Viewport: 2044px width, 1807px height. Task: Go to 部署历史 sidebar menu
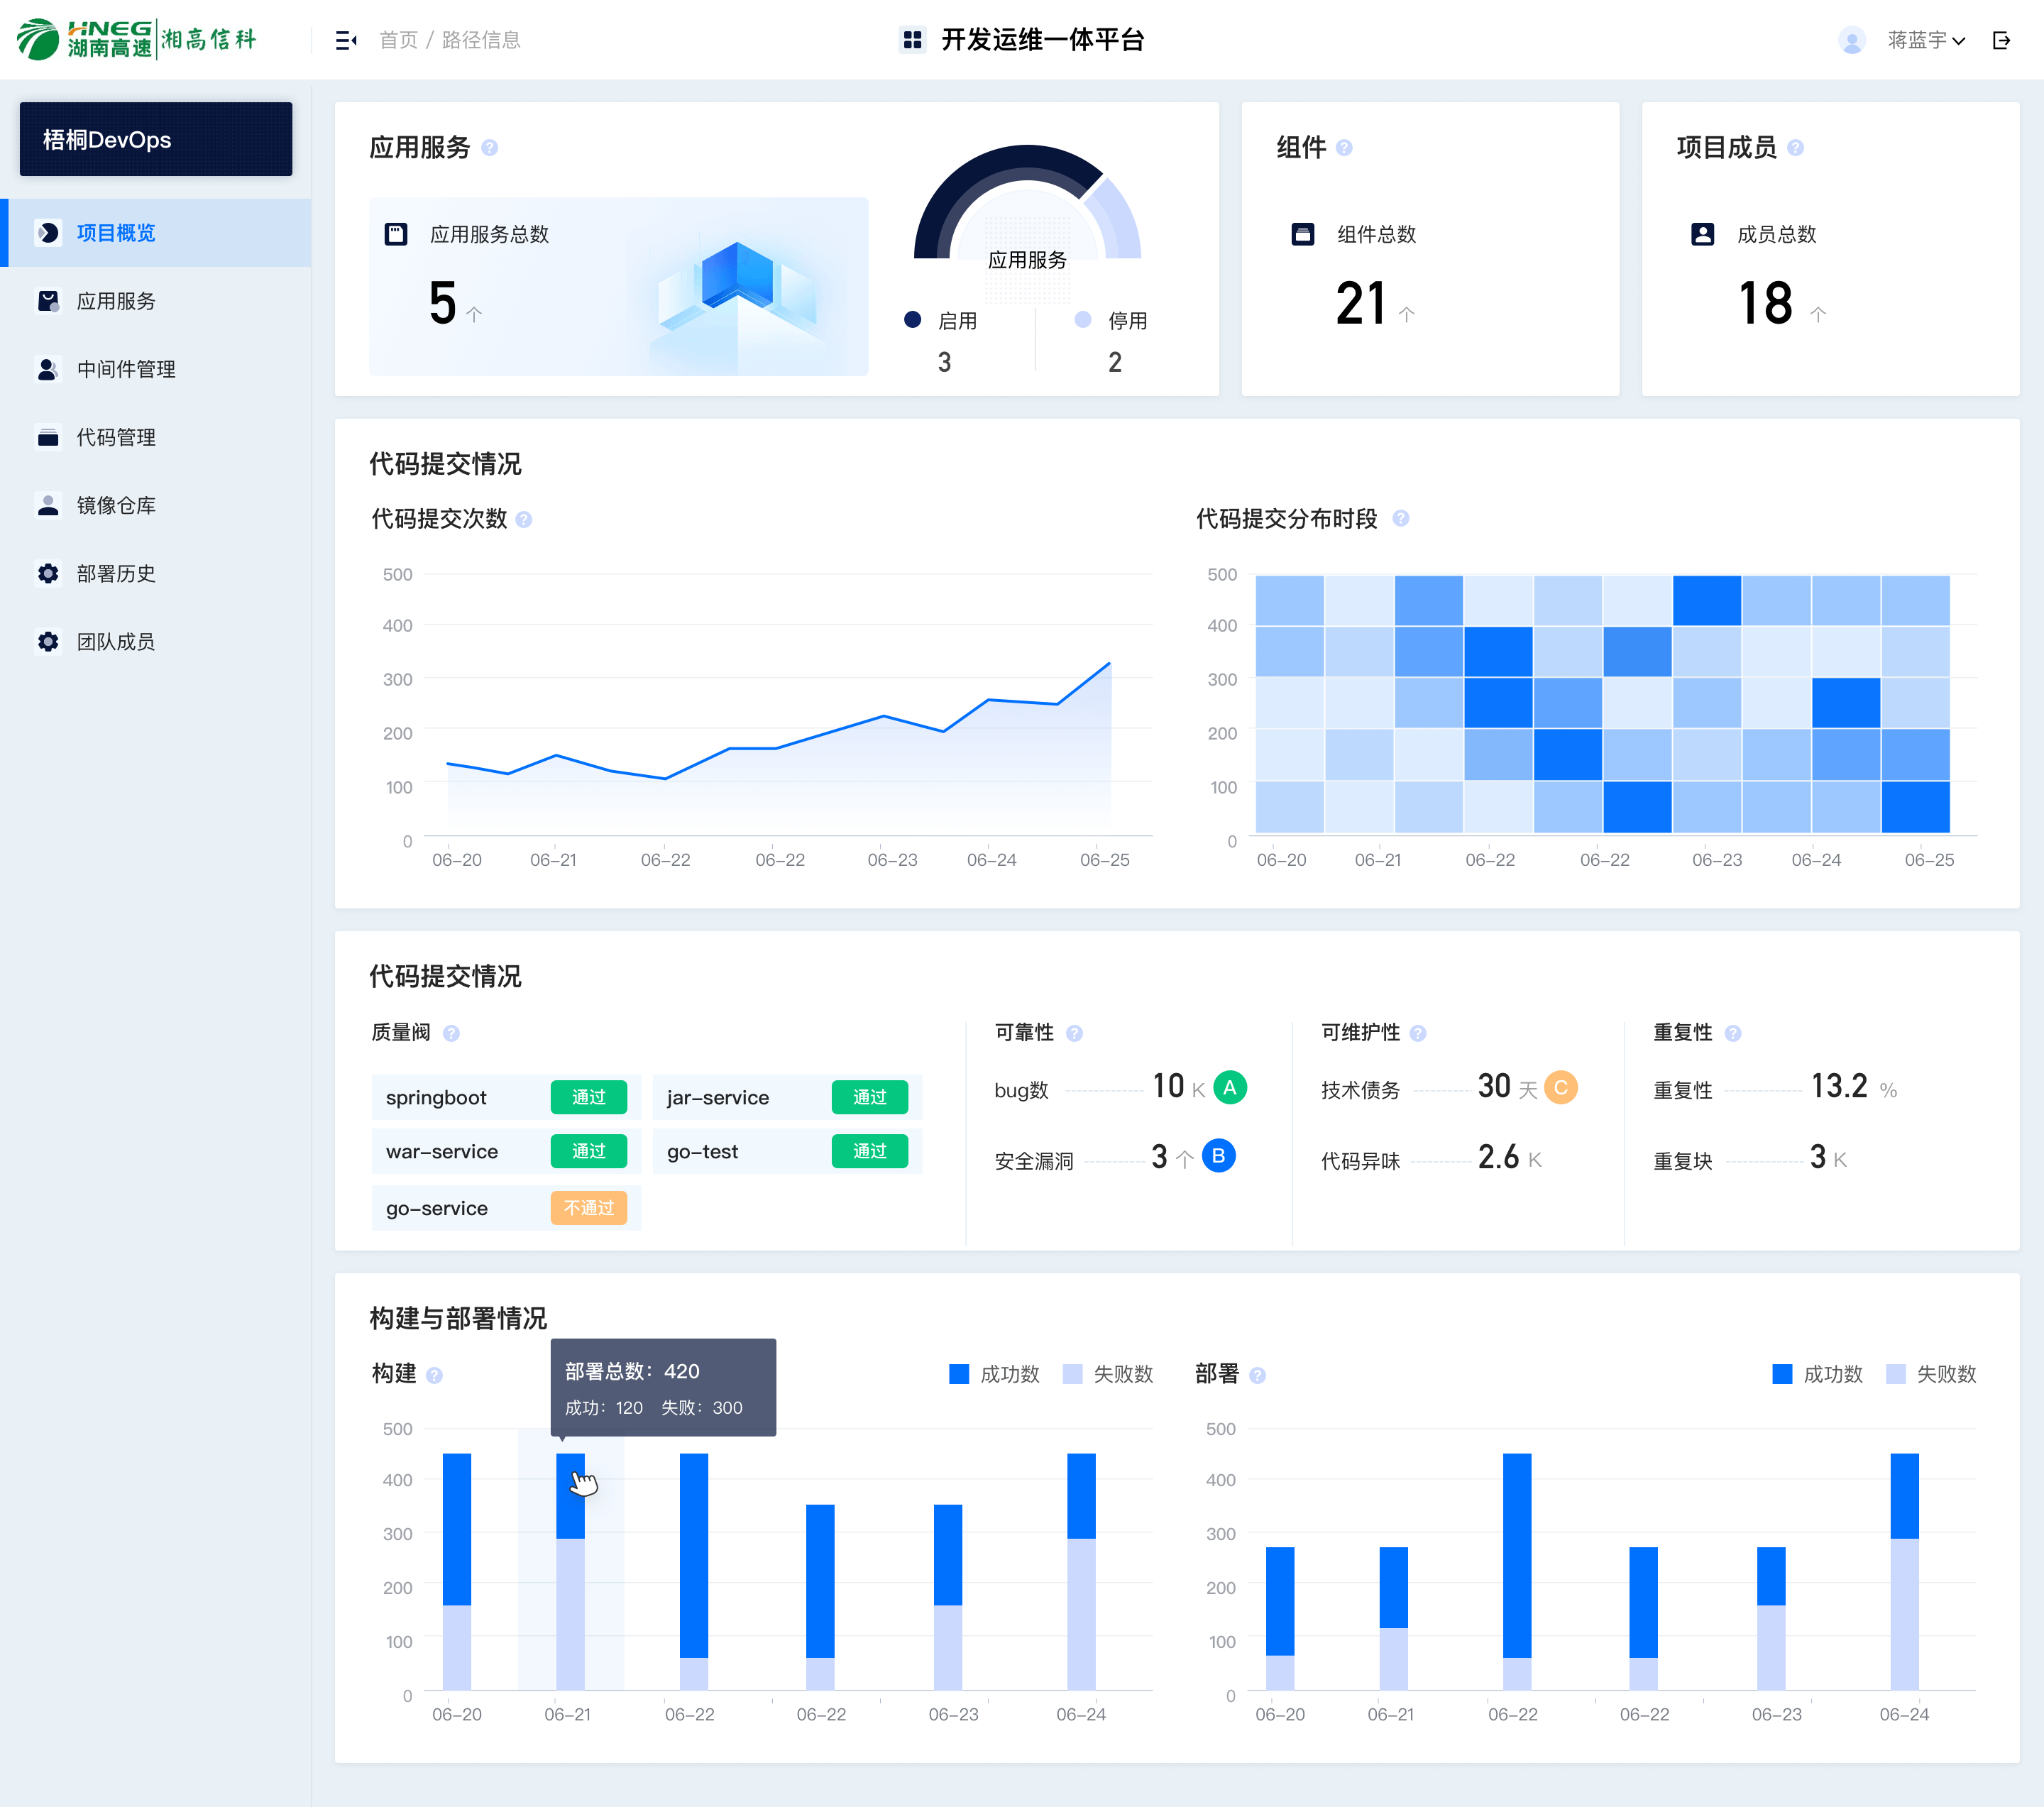[116, 573]
